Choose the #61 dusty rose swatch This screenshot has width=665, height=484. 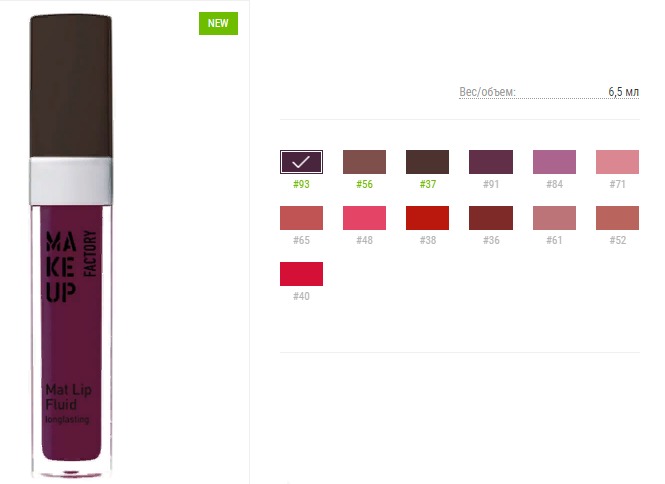coord(554,218)
